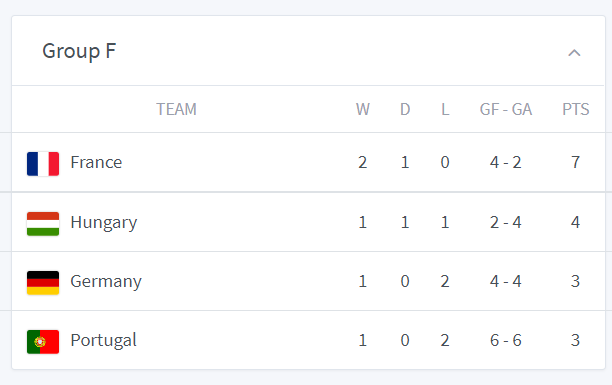
Task: Click the France flag icon
Action: [43, 164]
